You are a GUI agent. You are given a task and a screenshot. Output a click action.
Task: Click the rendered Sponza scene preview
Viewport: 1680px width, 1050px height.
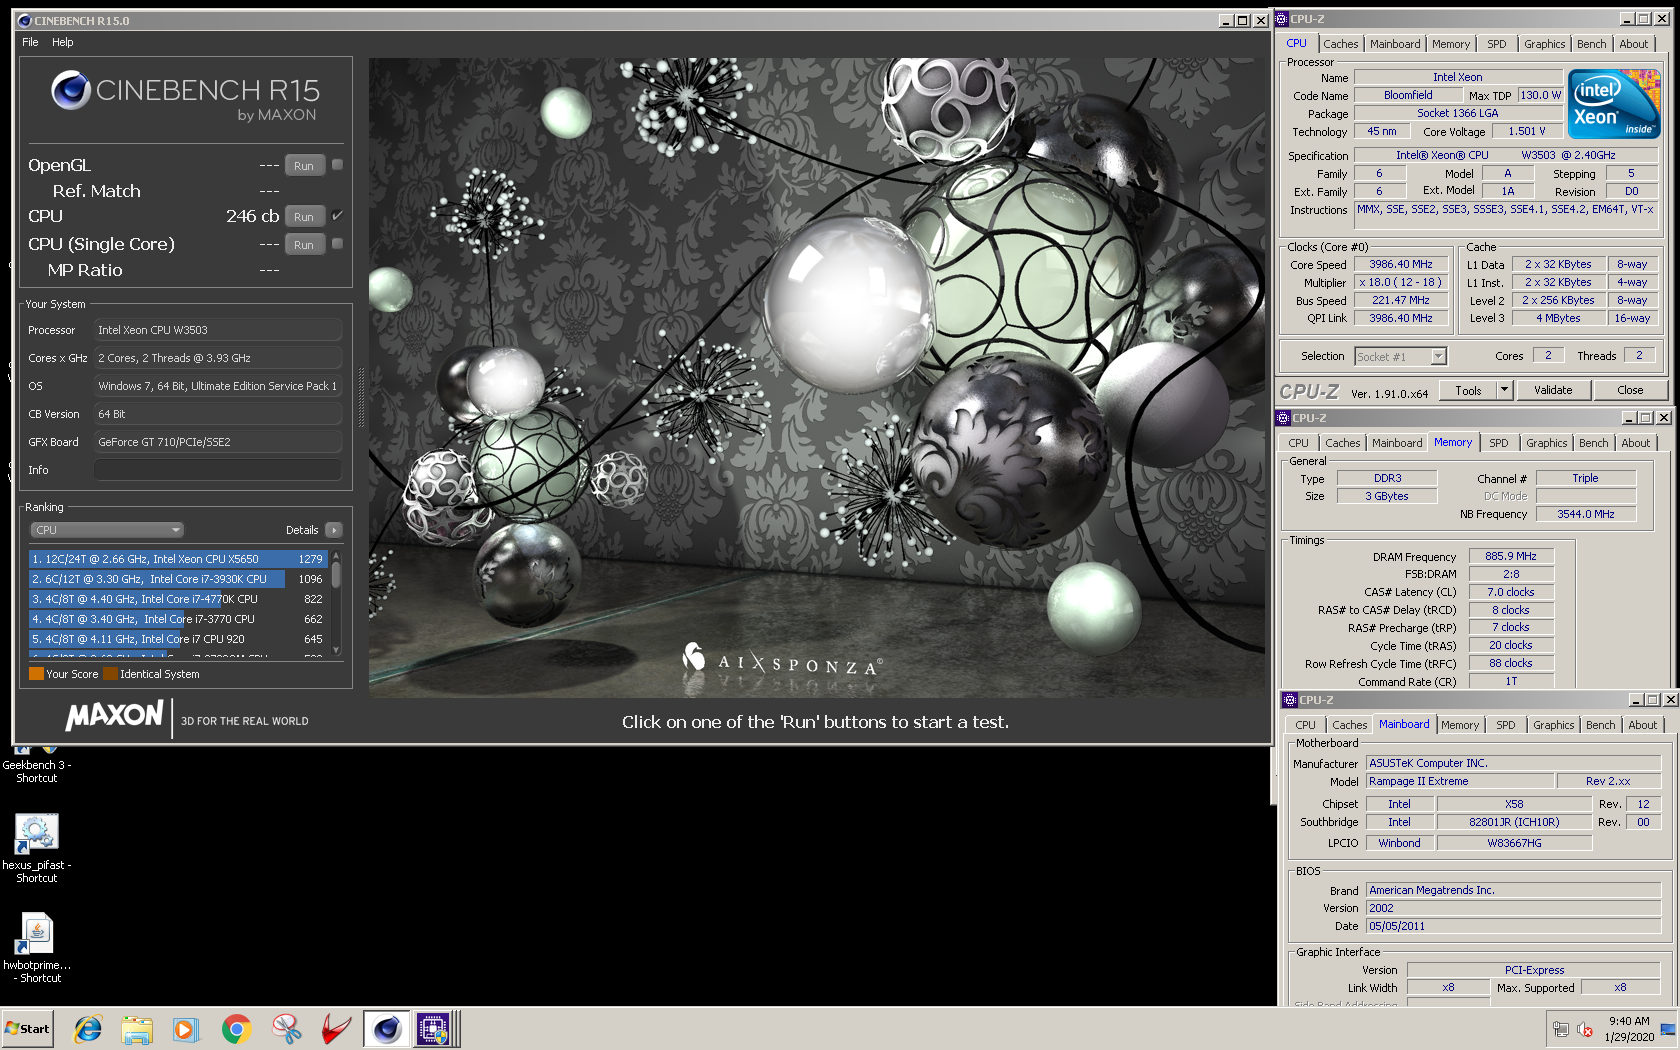tap(816, 377)
